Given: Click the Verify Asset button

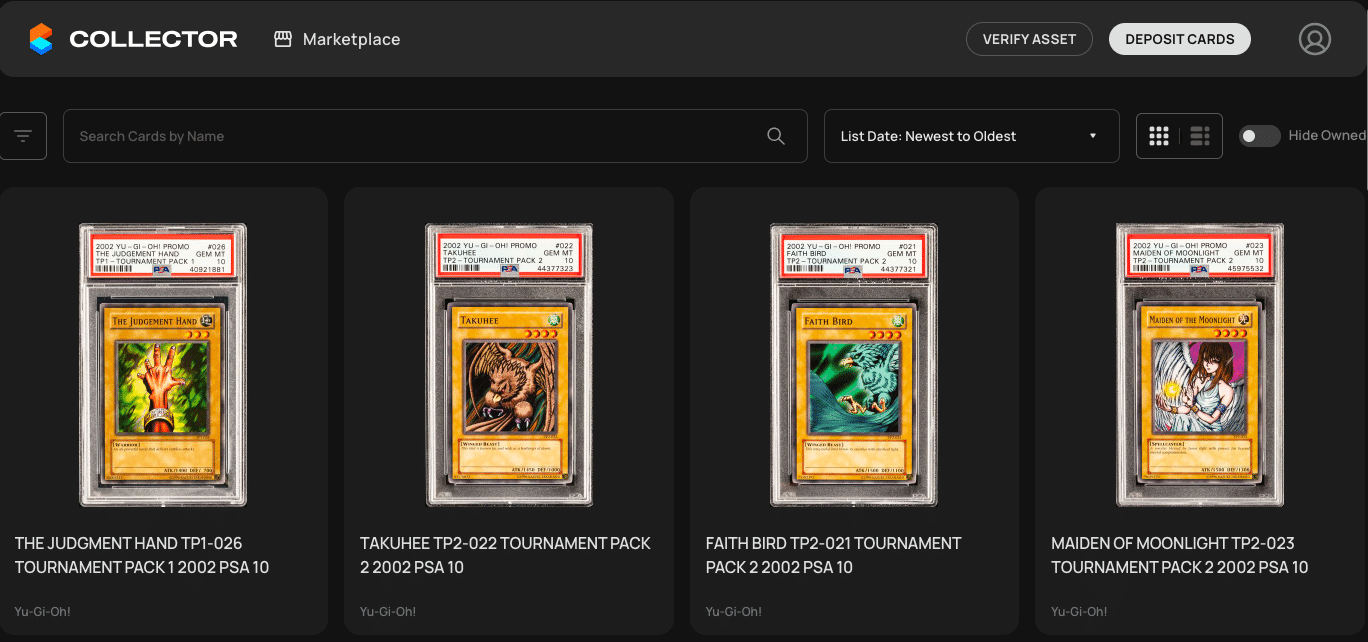Looking at the screenshot, I should coord(1029,39).
